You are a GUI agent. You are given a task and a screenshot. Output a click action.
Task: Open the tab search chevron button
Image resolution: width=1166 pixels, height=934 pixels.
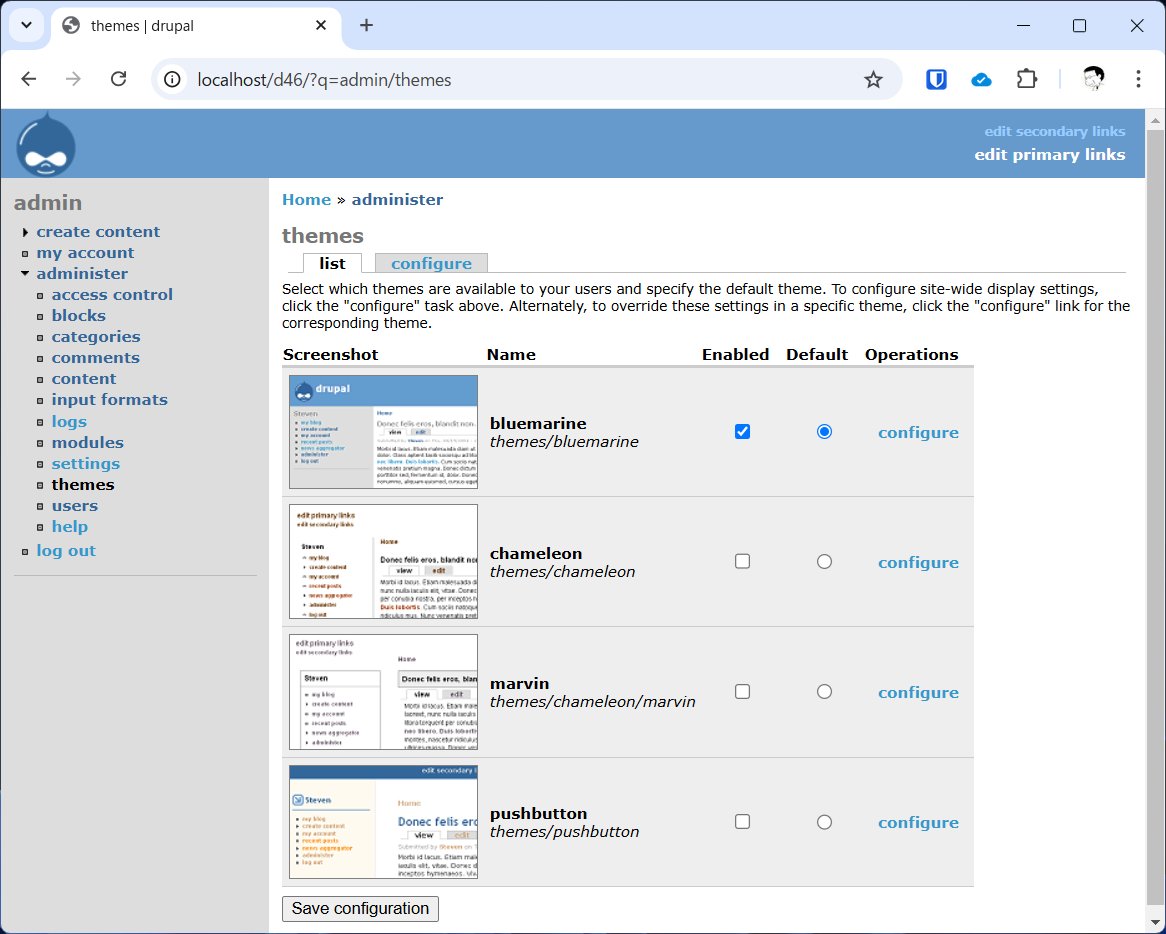point(27,25)
